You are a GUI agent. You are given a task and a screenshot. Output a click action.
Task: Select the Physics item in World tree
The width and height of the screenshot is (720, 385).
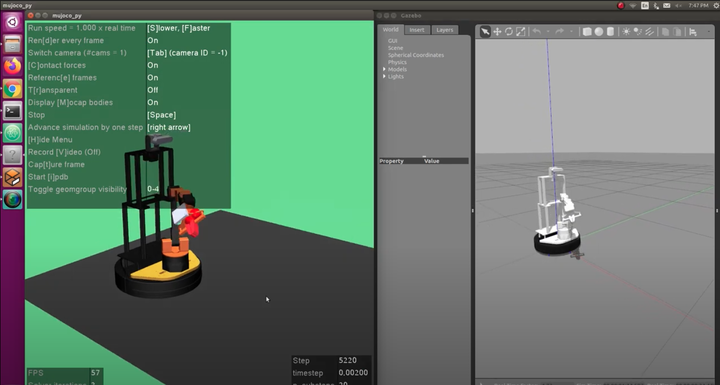(x=397, y=62)
